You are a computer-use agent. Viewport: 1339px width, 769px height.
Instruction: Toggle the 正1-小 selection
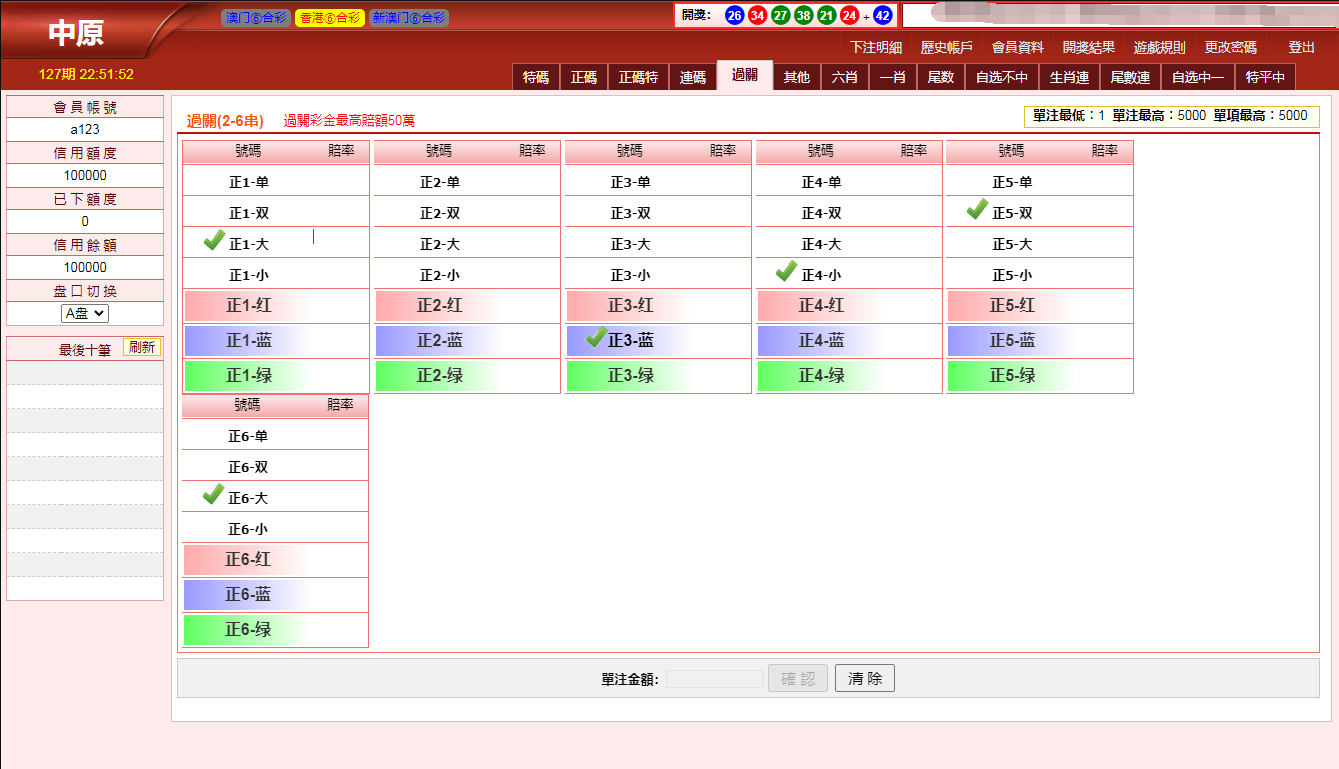(x=248, y=275)
